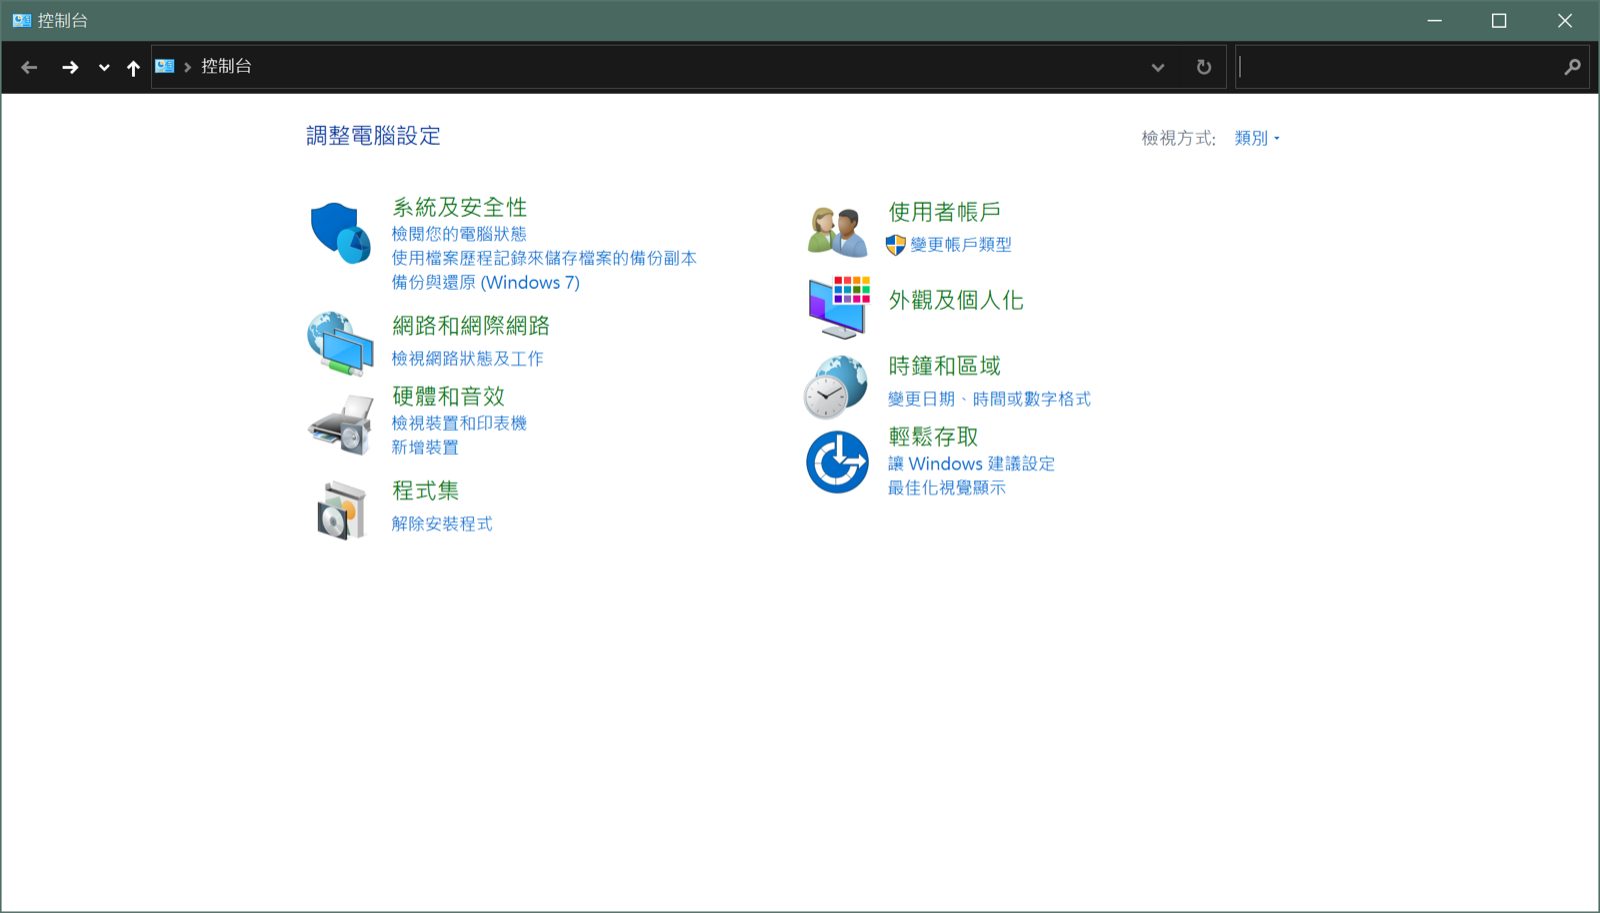Image resolution: width=1600 pixels, height=913 pixels.
Task: Click 最佳化視覺顯示 link
Action: (x=947, y=488)
